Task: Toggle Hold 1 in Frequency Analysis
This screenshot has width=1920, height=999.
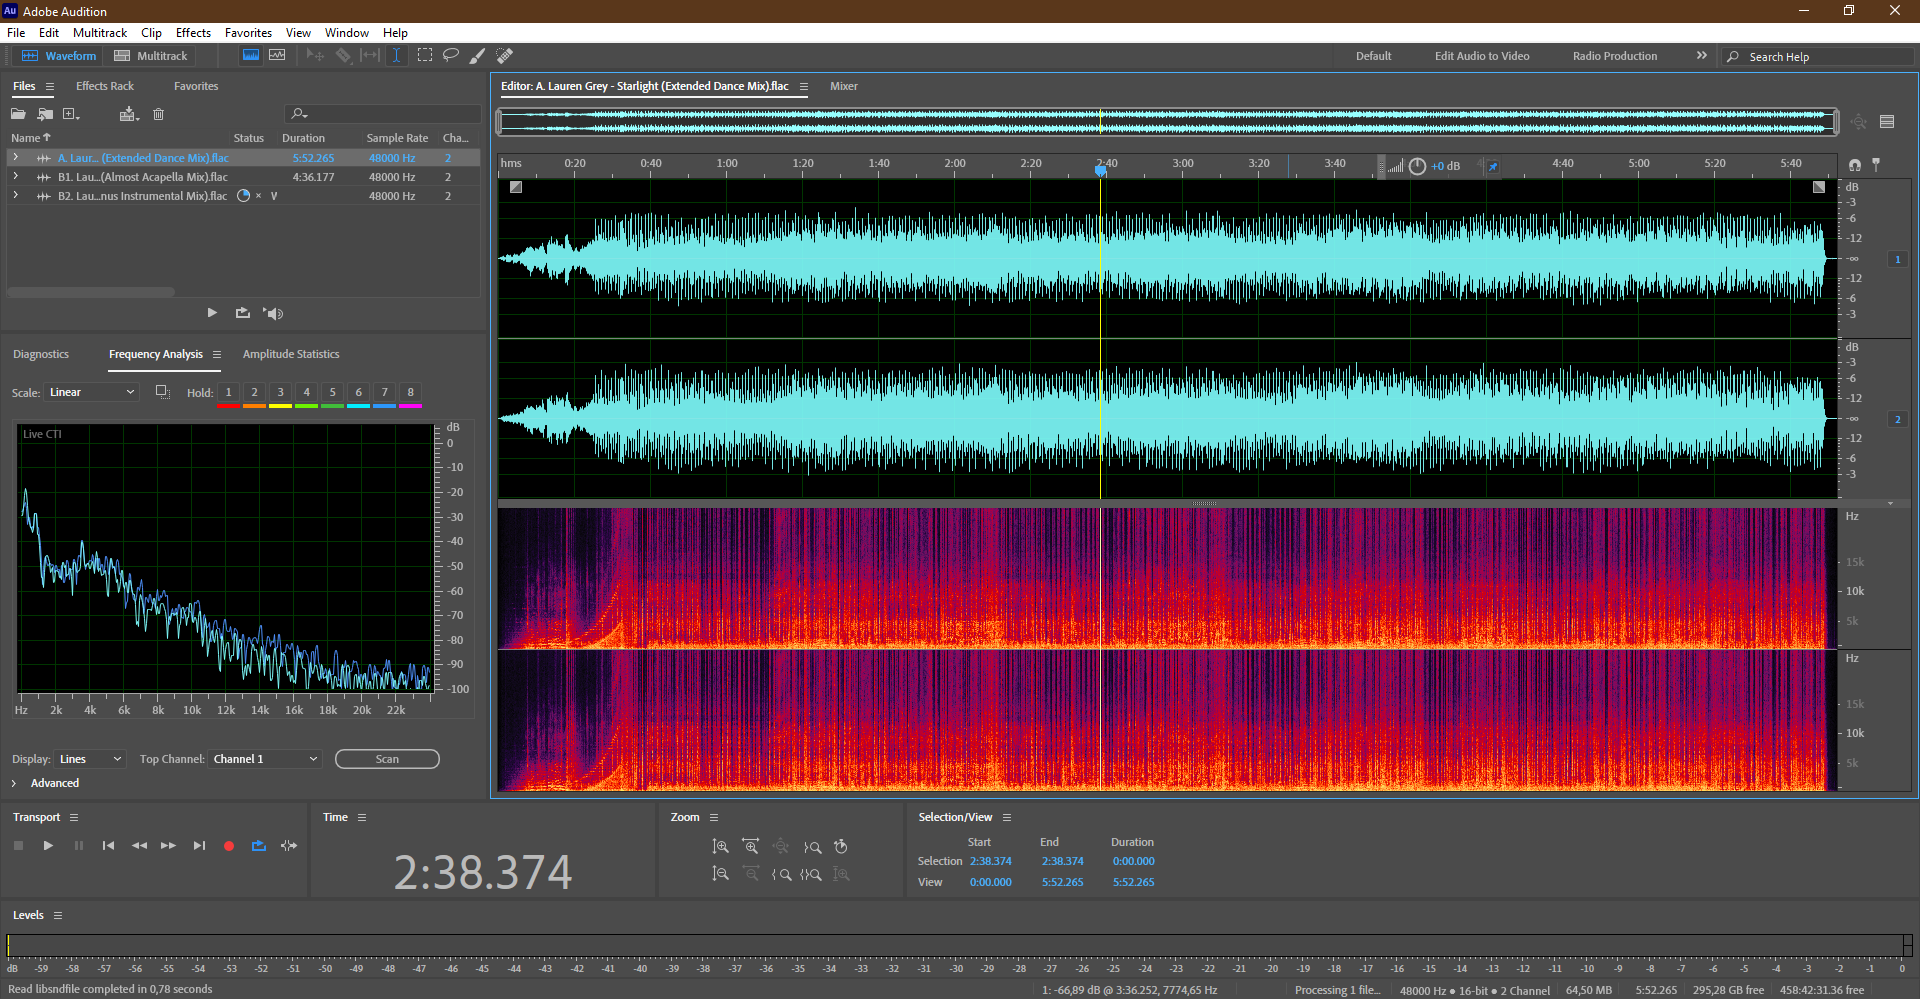Action: tap(228, 393)
